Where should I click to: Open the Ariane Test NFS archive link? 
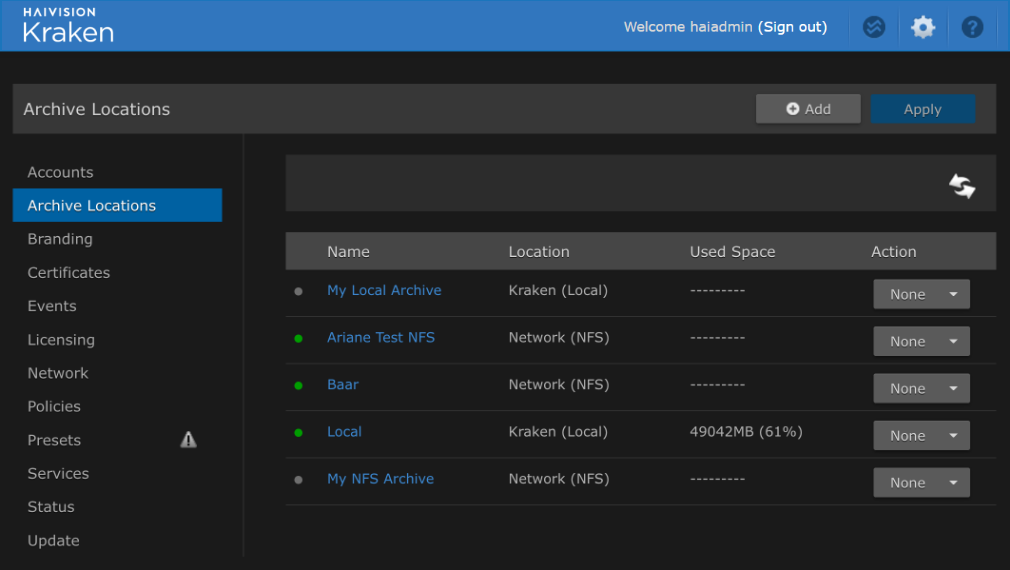[x=381, y=337]
